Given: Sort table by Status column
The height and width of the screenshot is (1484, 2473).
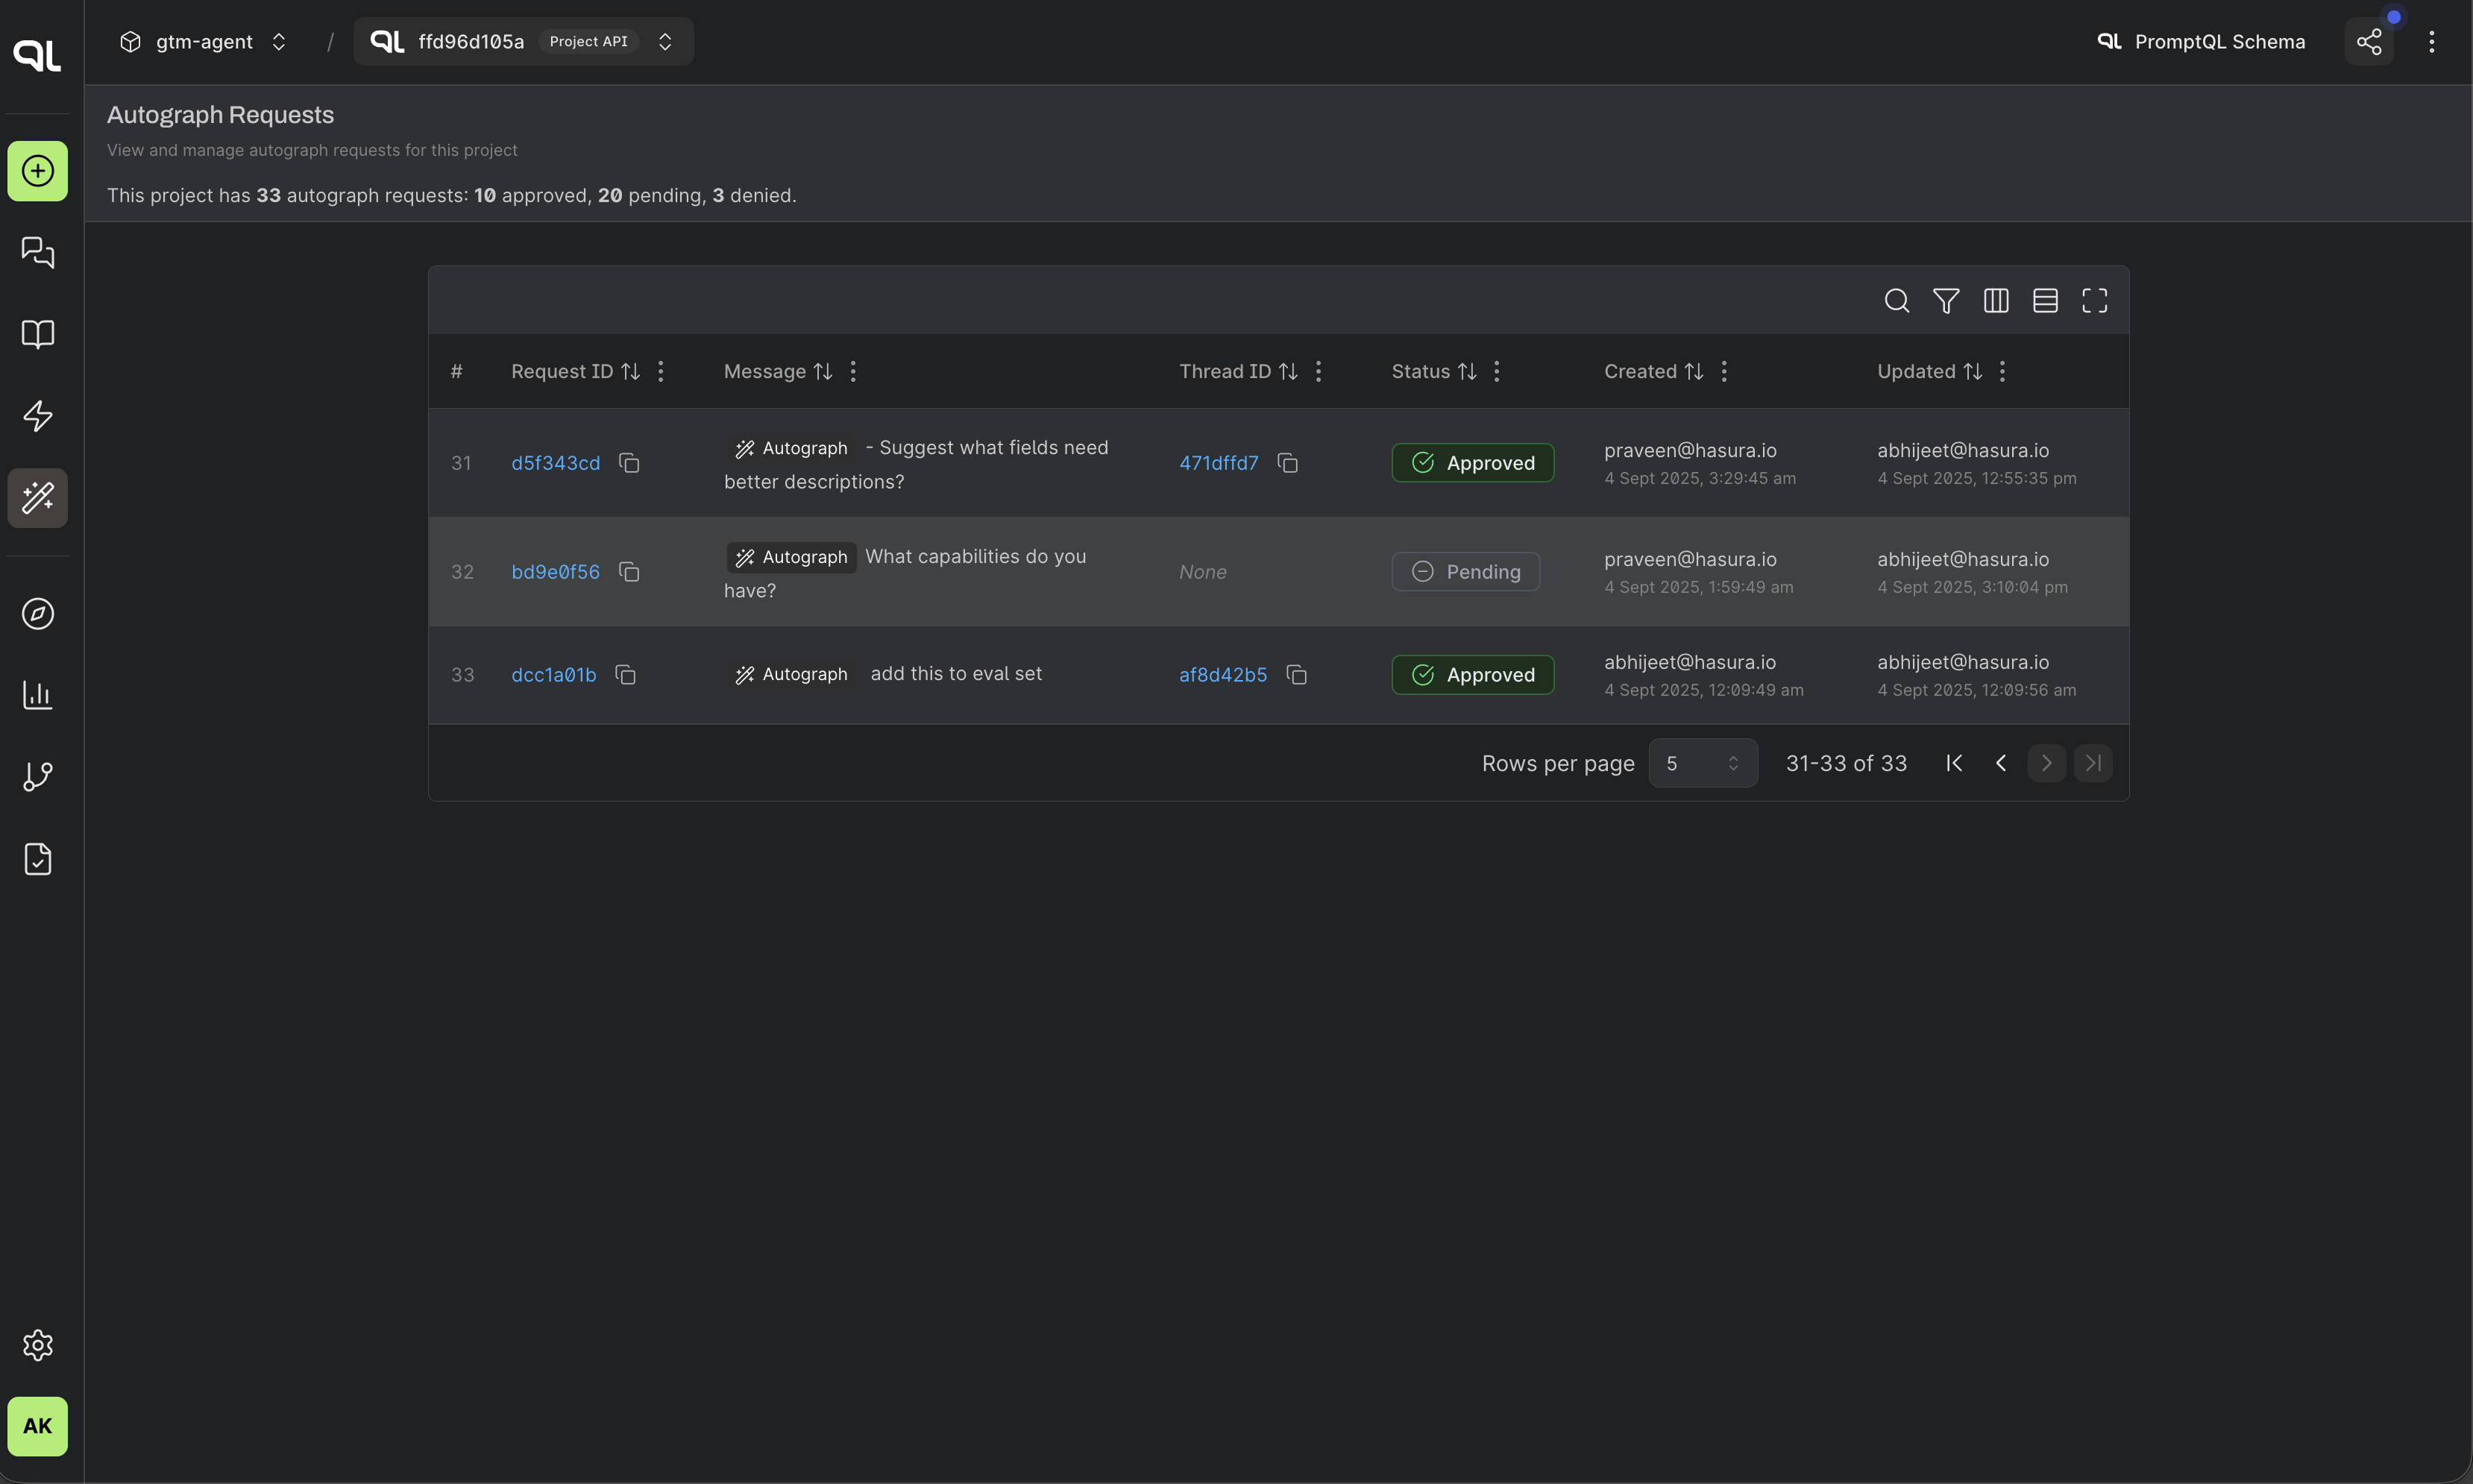Looking at the screenshot, I should tap(1467, 372).
